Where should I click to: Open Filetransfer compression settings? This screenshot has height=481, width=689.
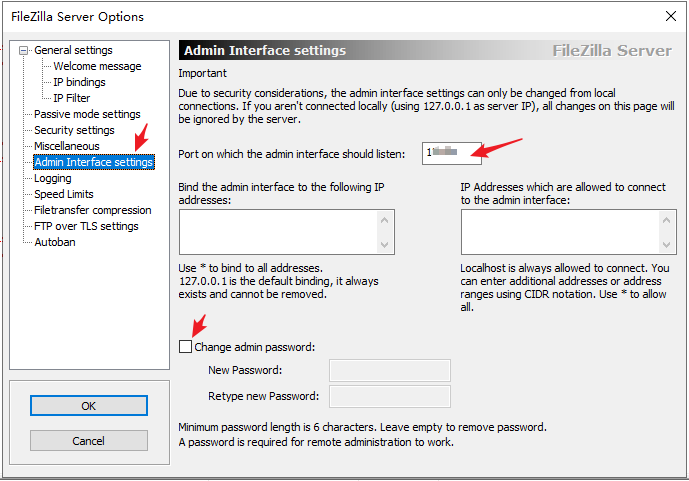(x=93, y=210)
